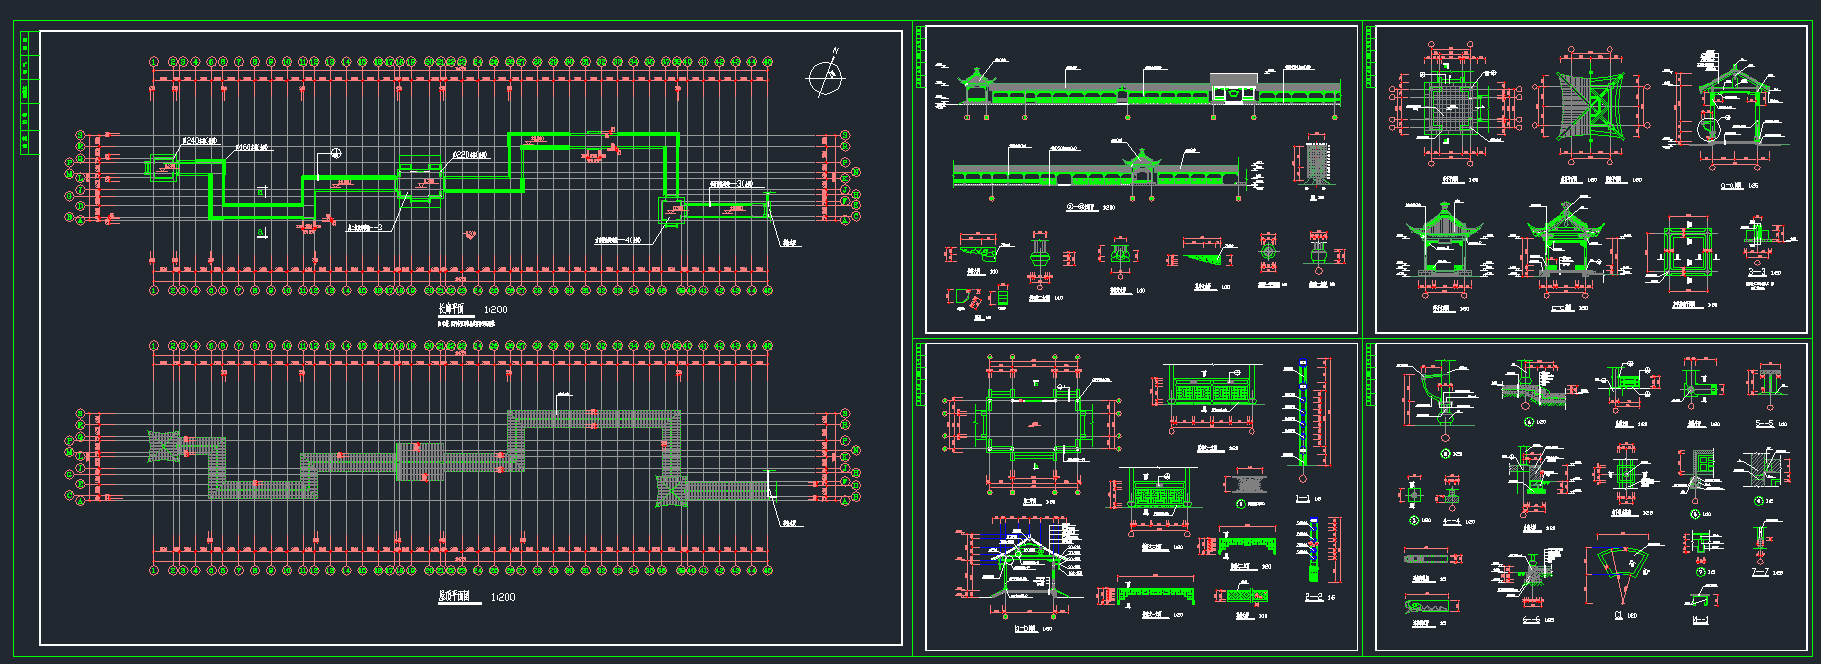This screenshot has width=1821, height=664.
Task: Select the tall vertical column section 1-1
Action: [x=1302, y=410]
